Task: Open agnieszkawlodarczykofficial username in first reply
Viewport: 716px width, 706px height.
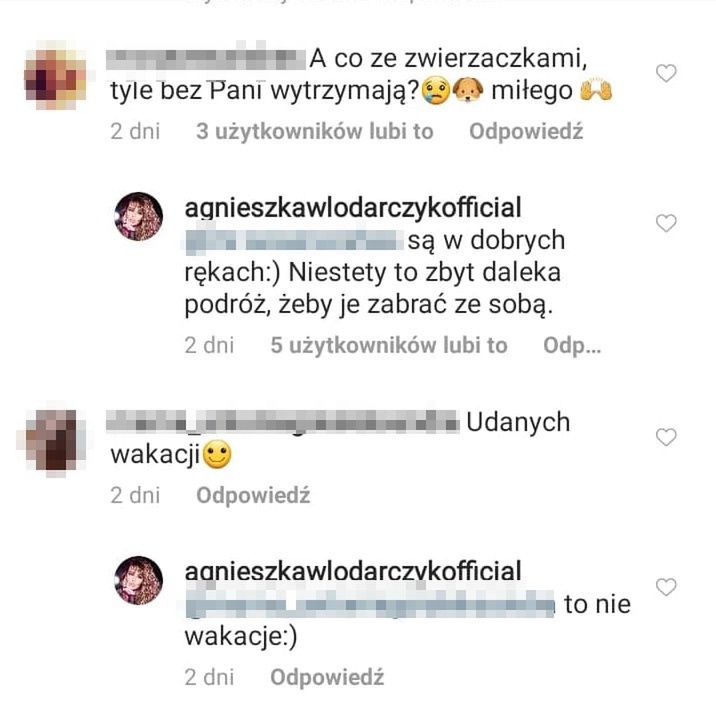Action: pos(353,208)
